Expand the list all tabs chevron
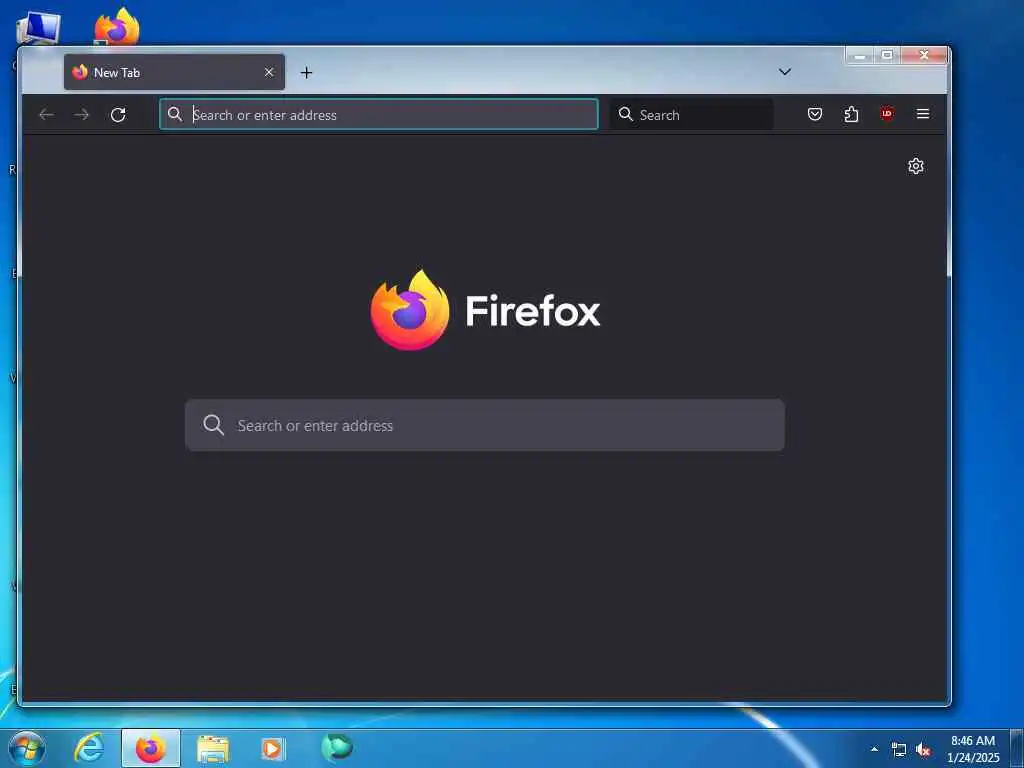 pyautogui.click(x=785, y=72)
